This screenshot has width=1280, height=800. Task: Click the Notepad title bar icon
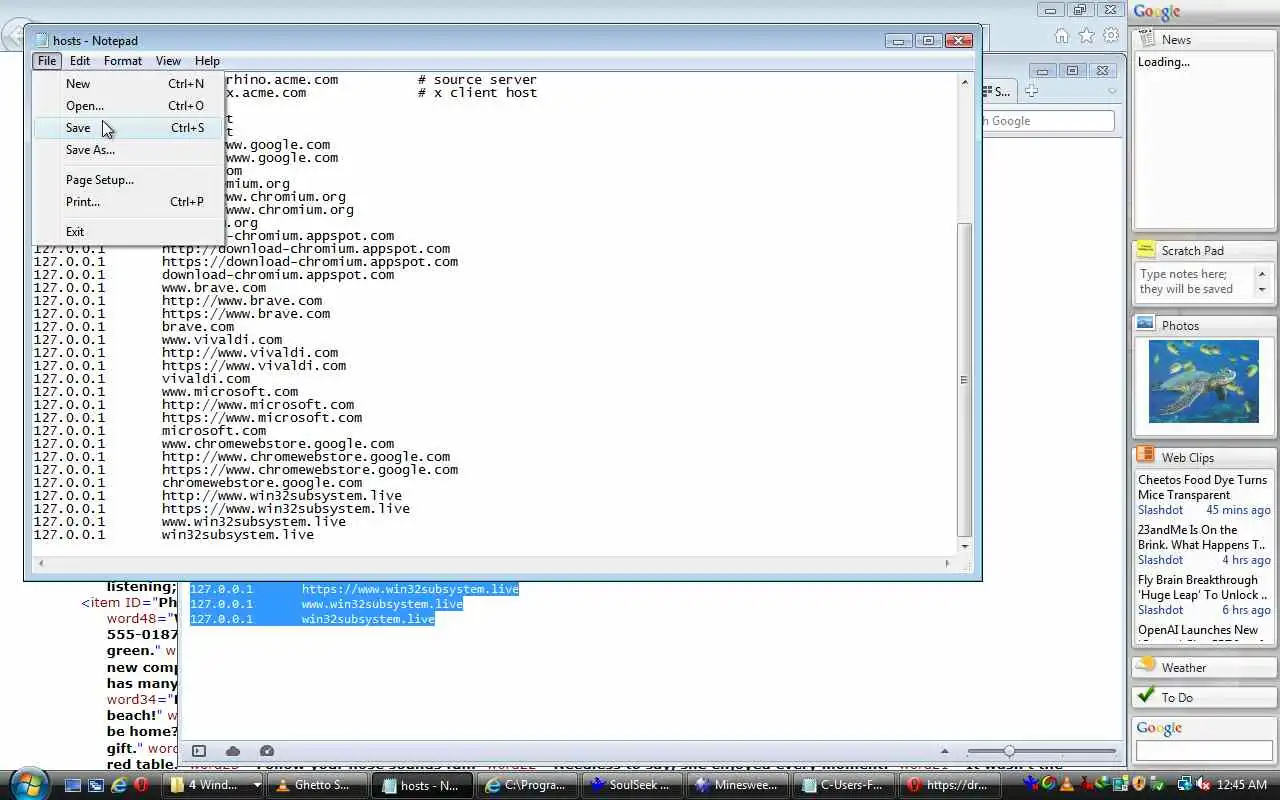pos(41,41)
